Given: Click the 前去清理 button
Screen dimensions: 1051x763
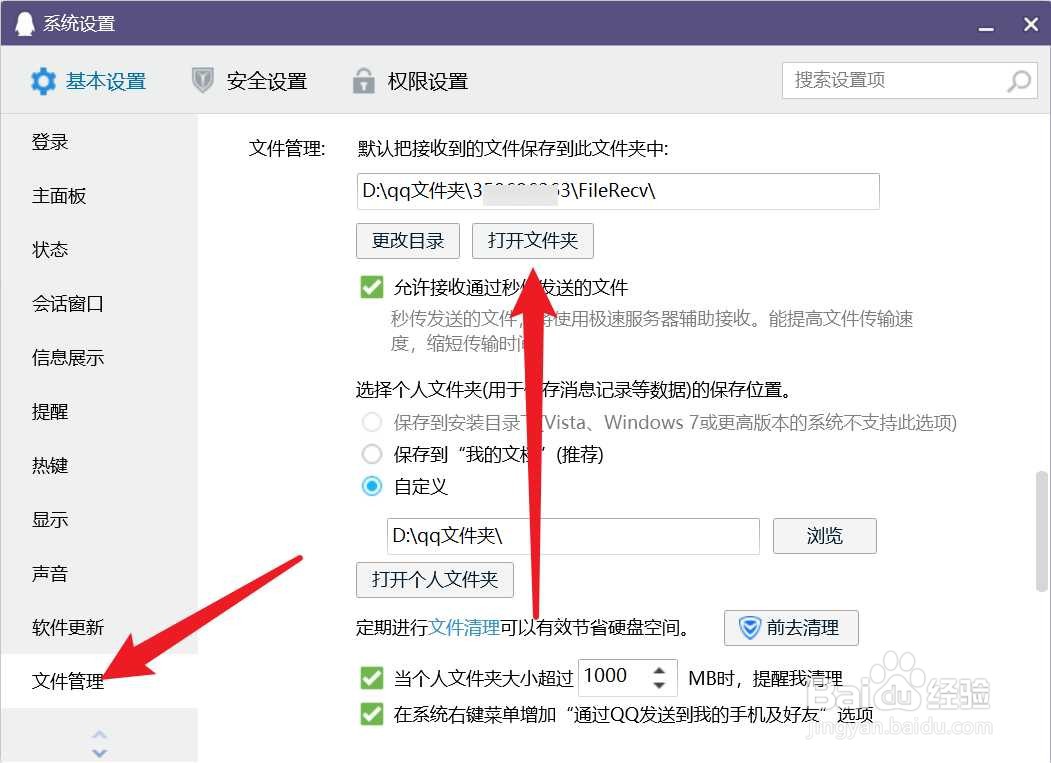Looking at the screenshot, I should click(x=791, y=628).
